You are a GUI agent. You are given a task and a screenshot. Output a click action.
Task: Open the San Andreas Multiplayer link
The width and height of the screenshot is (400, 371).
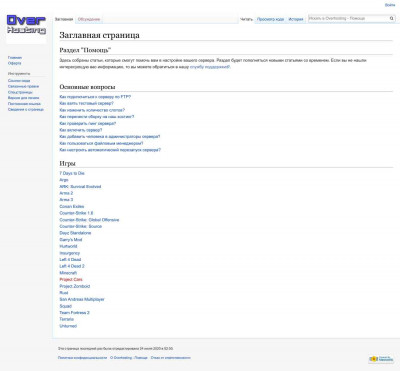[x=82, y=299]
